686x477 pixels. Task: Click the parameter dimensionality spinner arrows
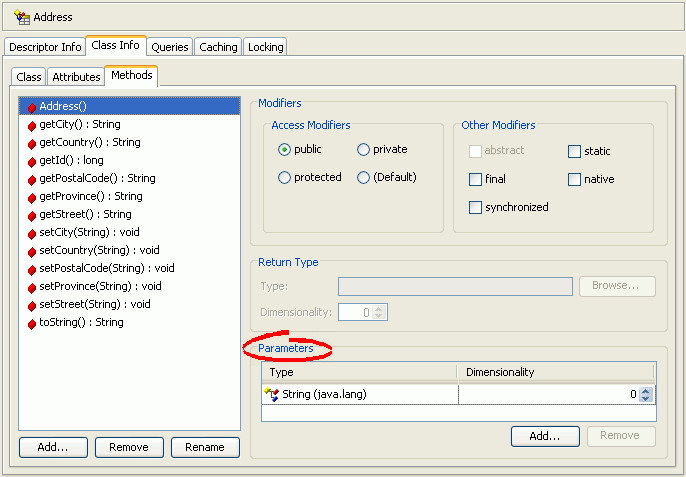coord(645,394)
